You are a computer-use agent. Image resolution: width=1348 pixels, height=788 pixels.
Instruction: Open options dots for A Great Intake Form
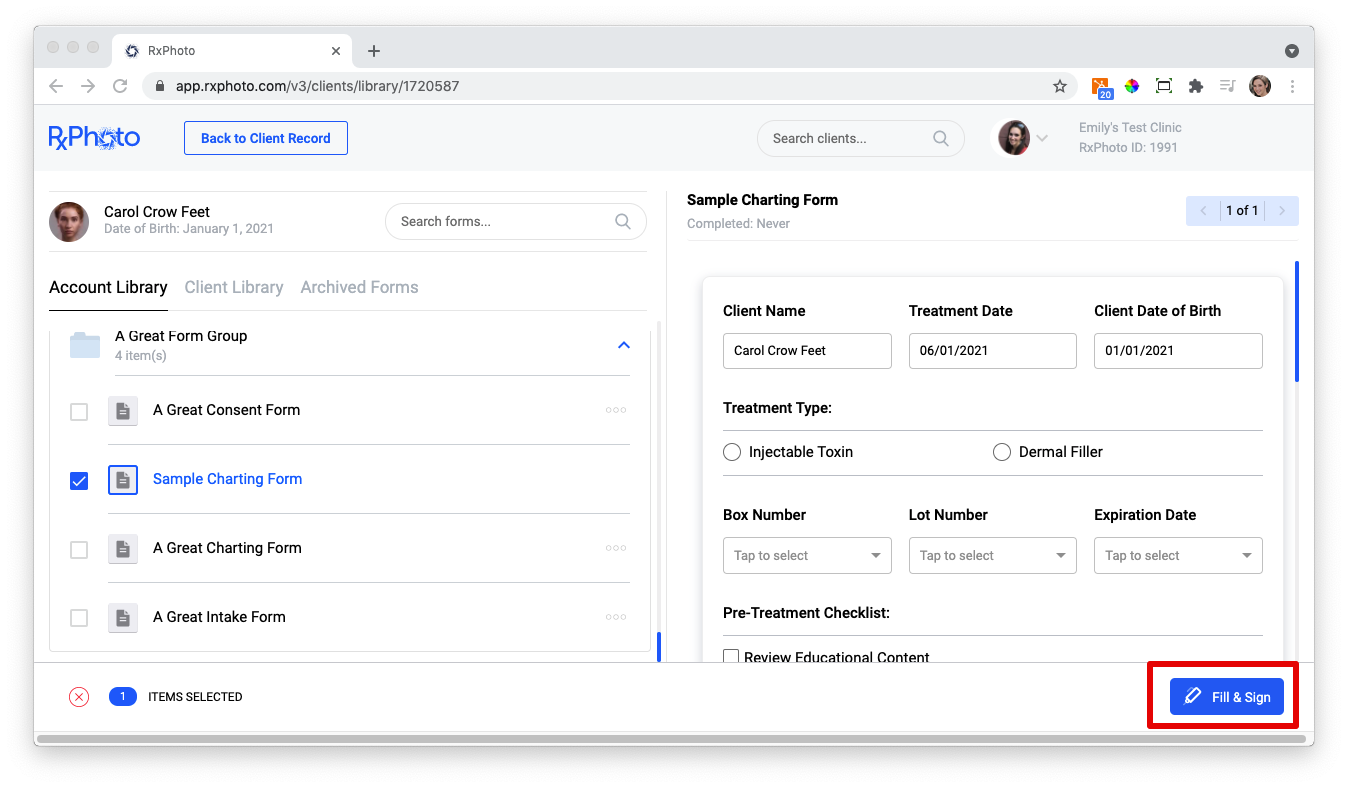click(x=616, y=617)
